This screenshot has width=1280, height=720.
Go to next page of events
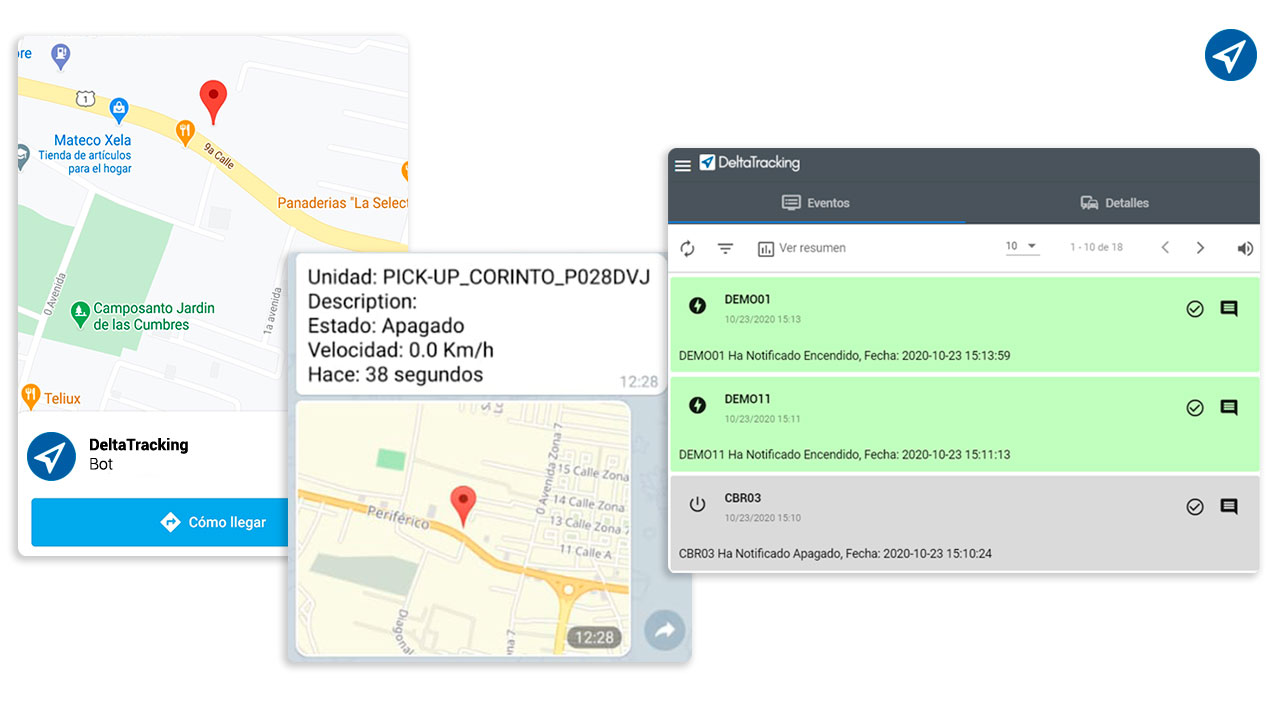[1201, 248]
